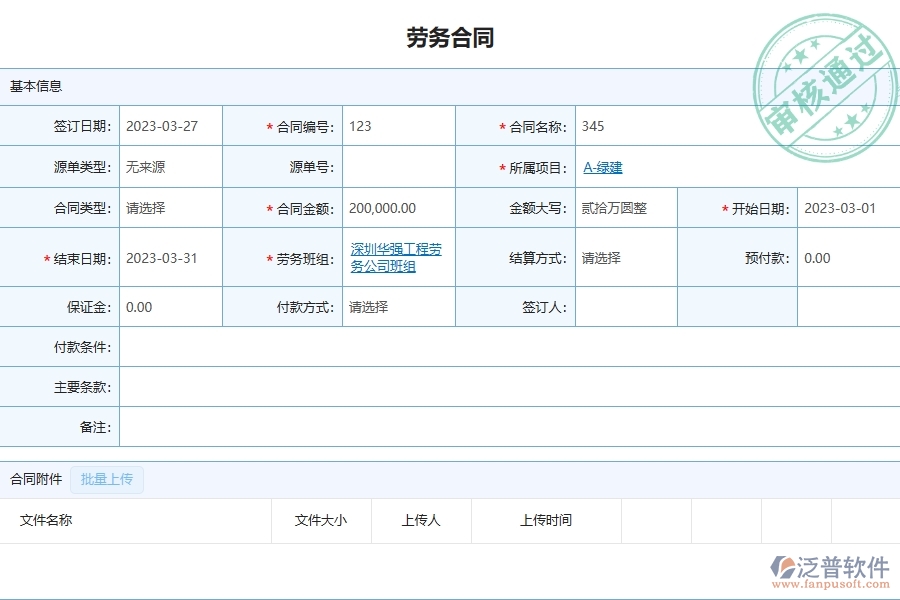Screen dimensions: 900x600
Task: Click the 审核通过 approval stamp
Action: click(825, 70)
